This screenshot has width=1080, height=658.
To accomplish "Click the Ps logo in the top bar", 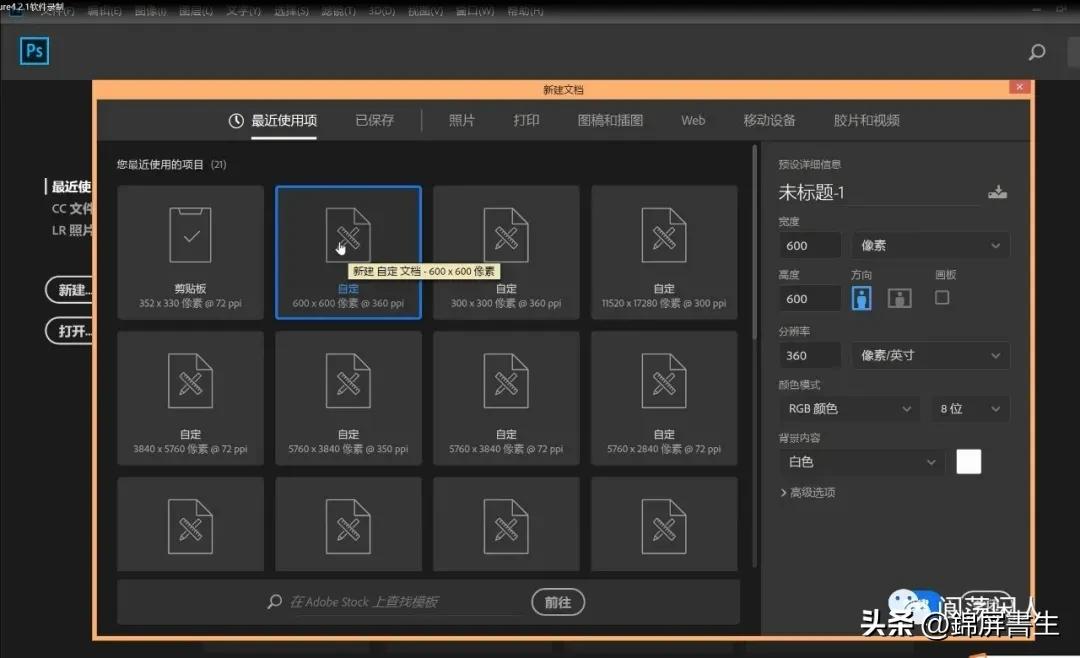I will point(34,51).
